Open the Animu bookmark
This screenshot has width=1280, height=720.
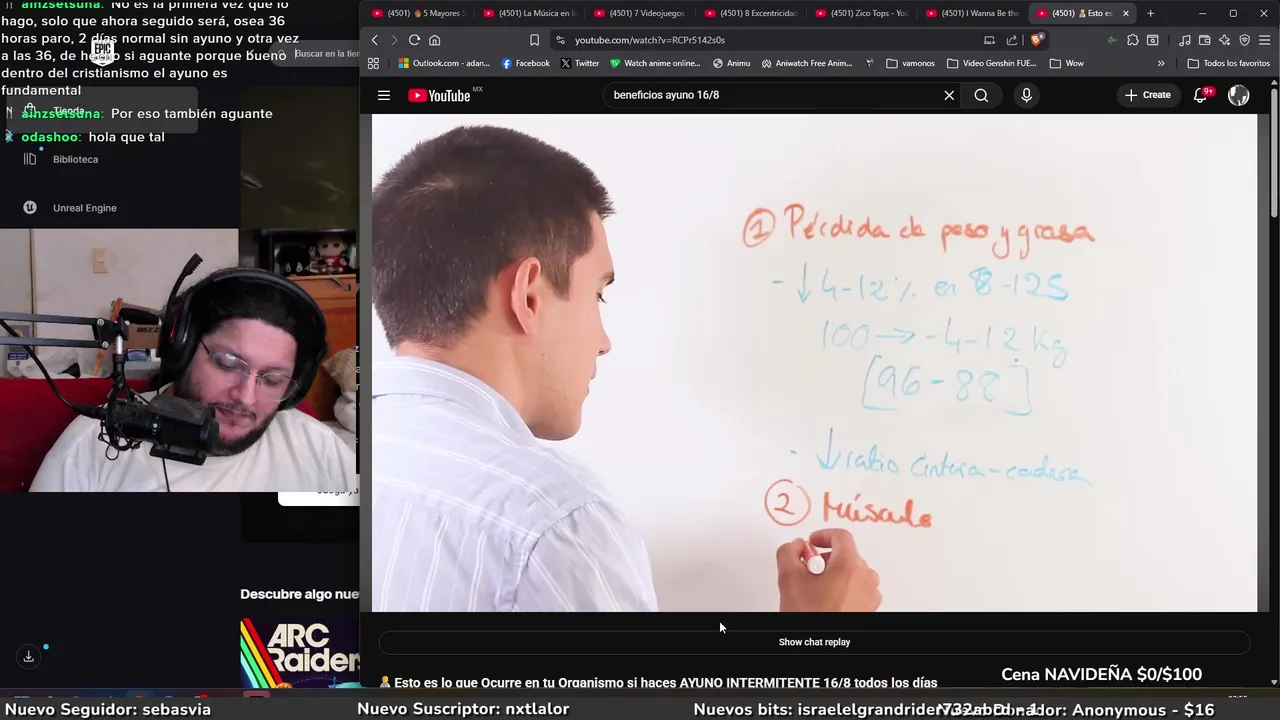[x=731, y=63]
